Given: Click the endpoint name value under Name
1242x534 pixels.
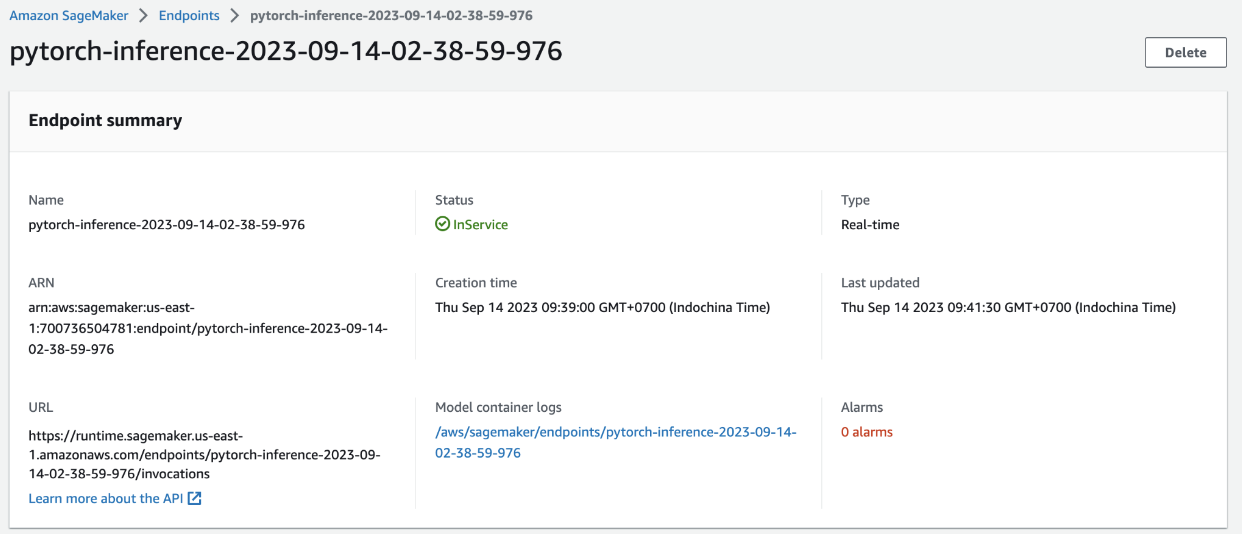Looking at the screenshot, I should click(x=167, y=225).
